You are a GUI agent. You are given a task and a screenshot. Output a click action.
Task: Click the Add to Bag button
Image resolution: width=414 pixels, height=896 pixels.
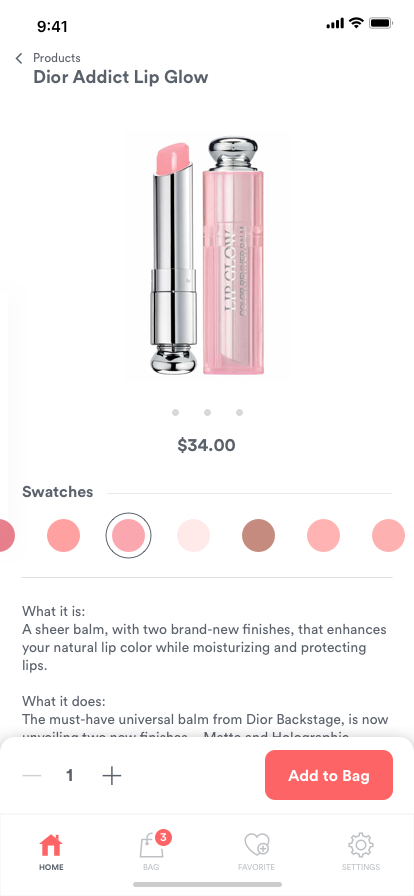point(329,775)
